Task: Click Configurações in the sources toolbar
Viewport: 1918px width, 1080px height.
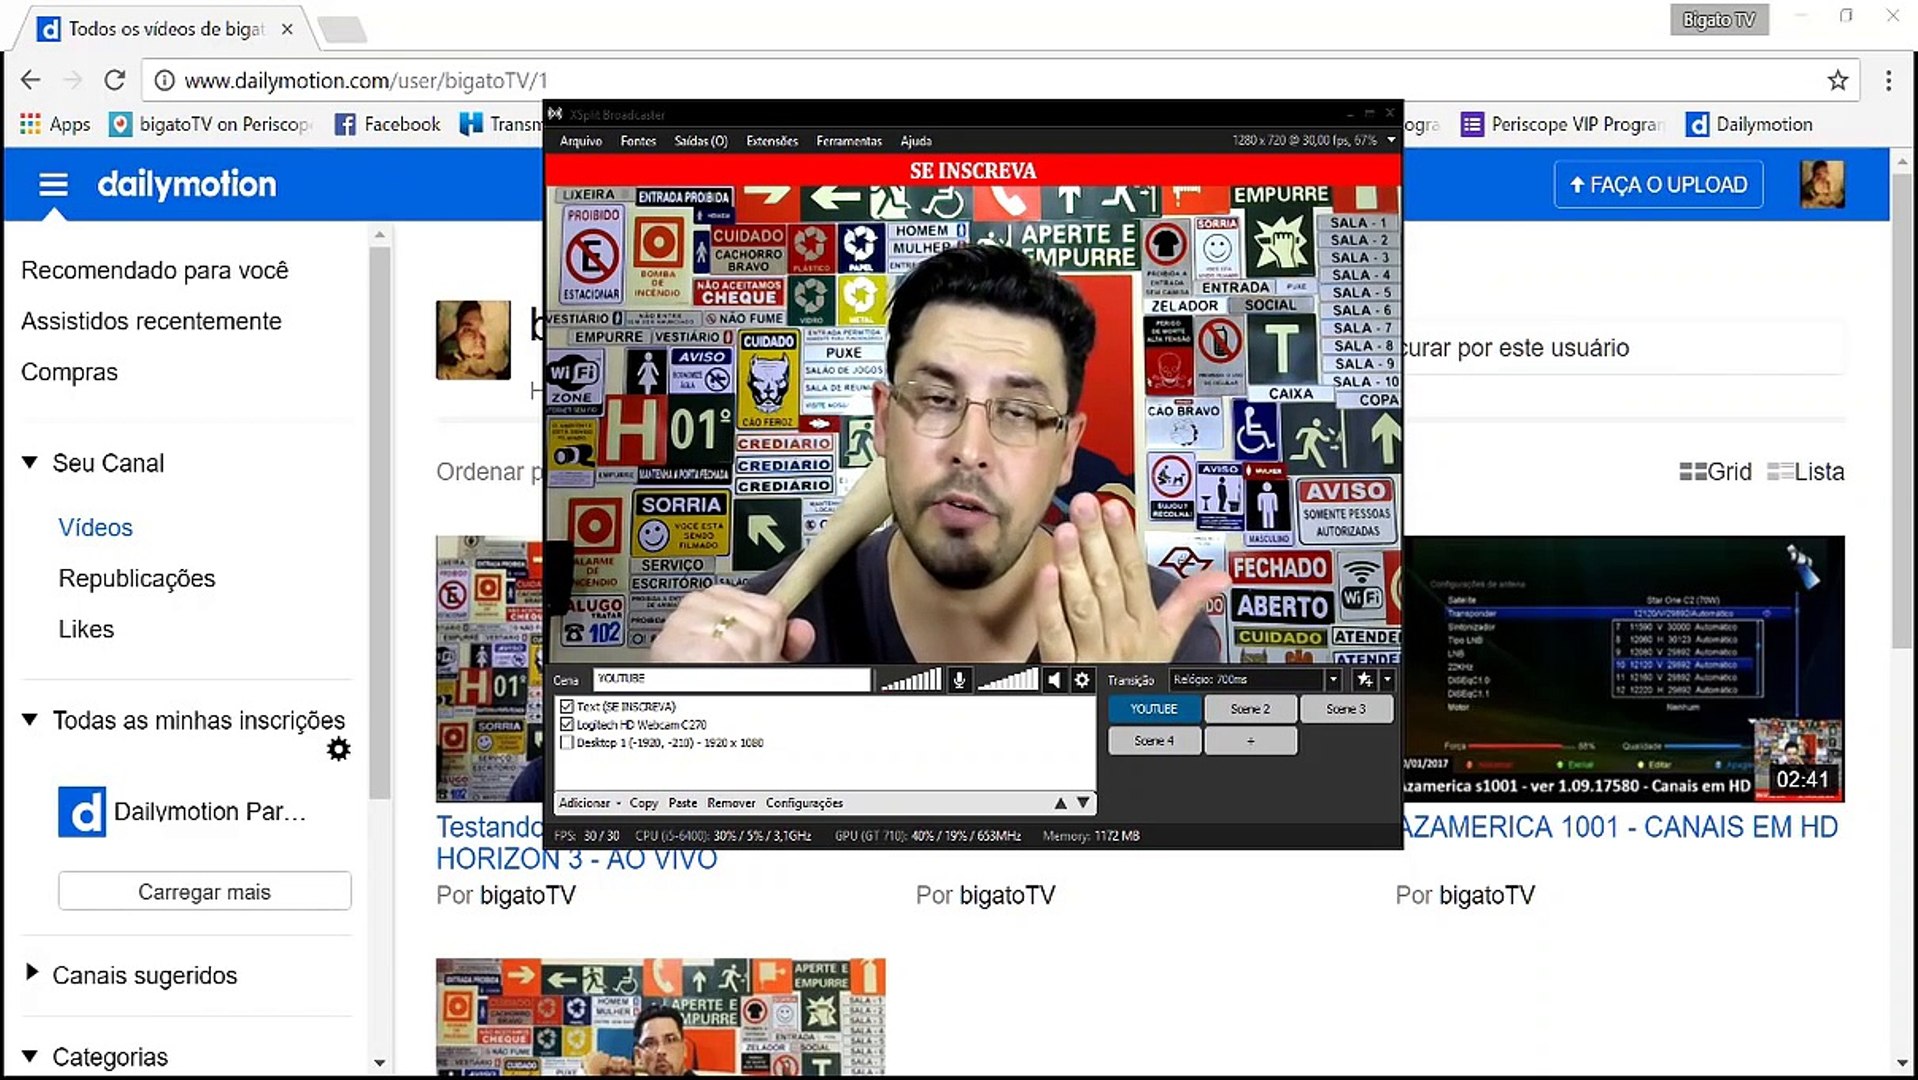Action: pos(804,803)
